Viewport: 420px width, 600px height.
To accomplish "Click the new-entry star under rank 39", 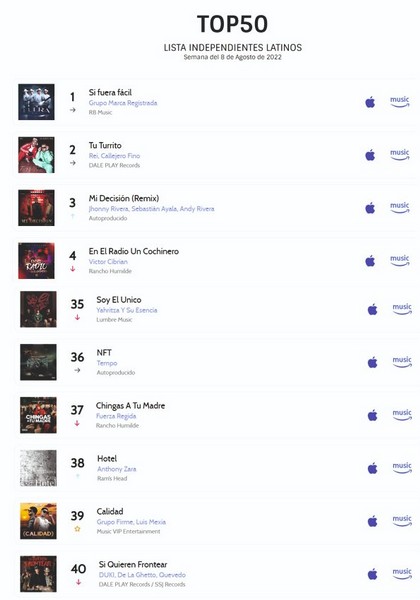I will click(77, 529).
